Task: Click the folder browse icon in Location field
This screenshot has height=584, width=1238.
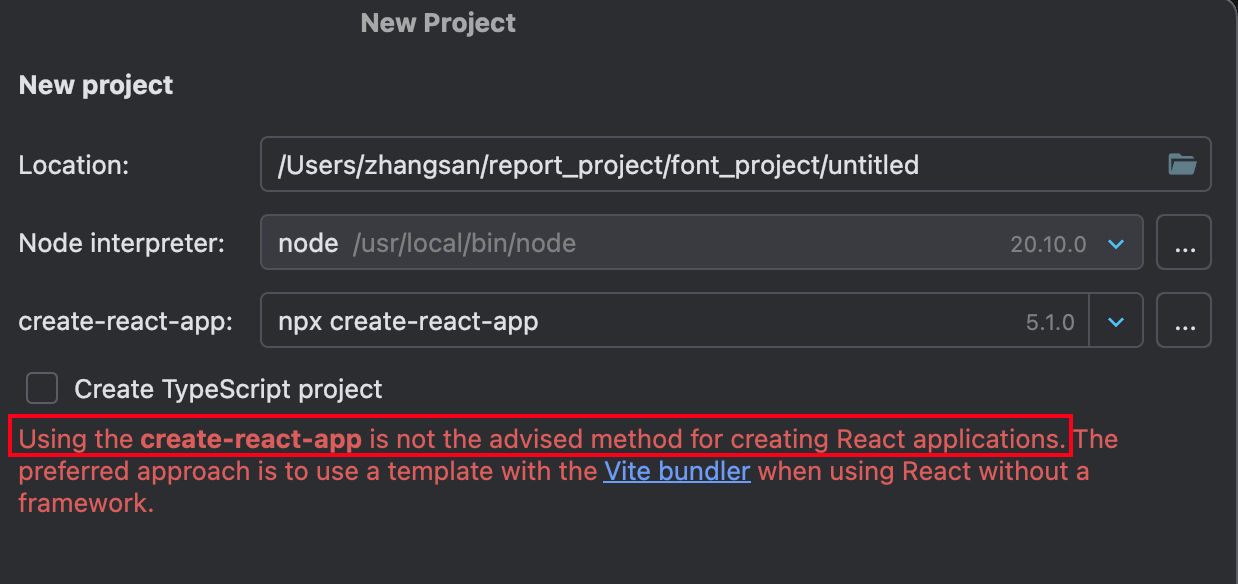Action: (x=1182, y=164)
